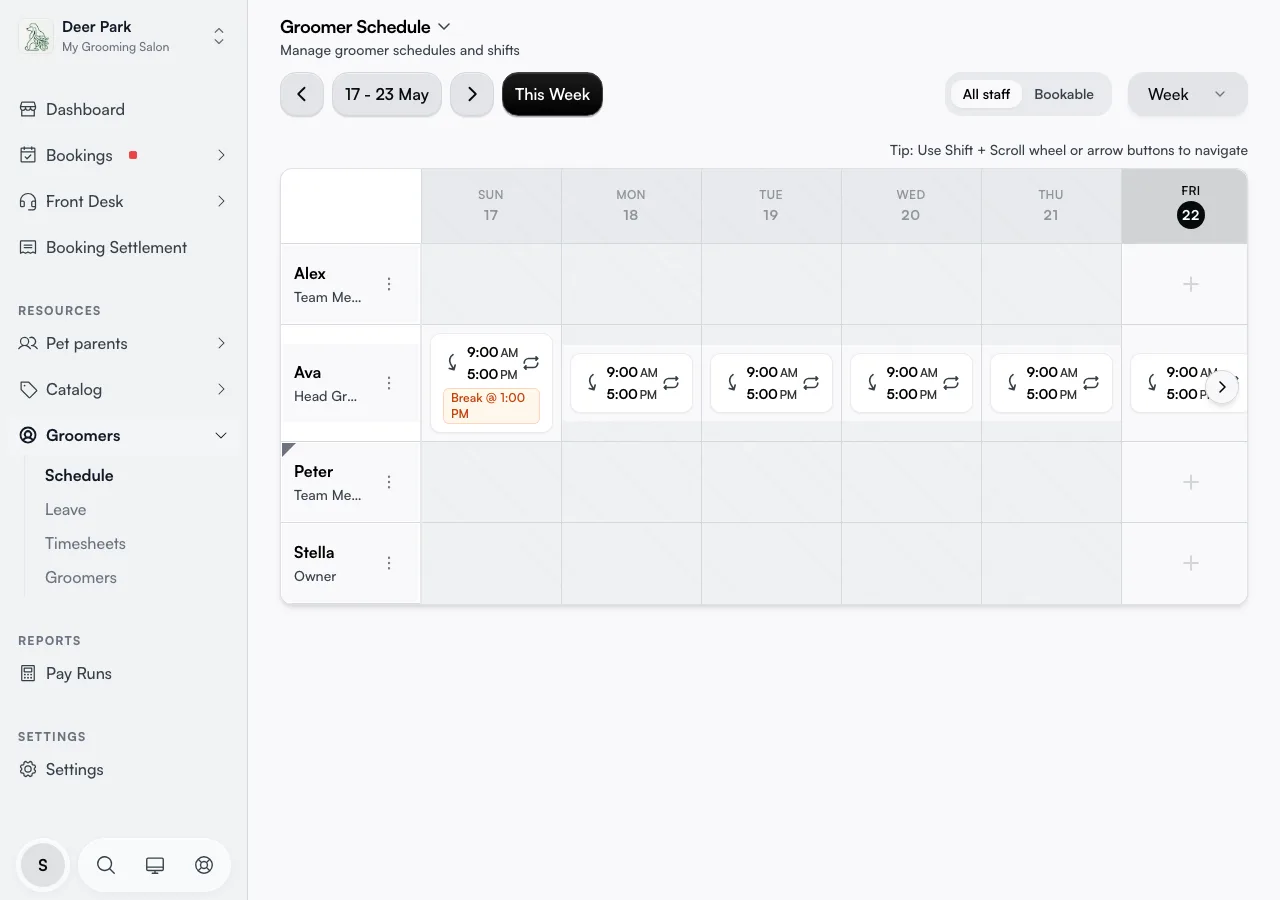Switch to Bookable staff filter
1280x900 pixels.
click(1064, 95)
